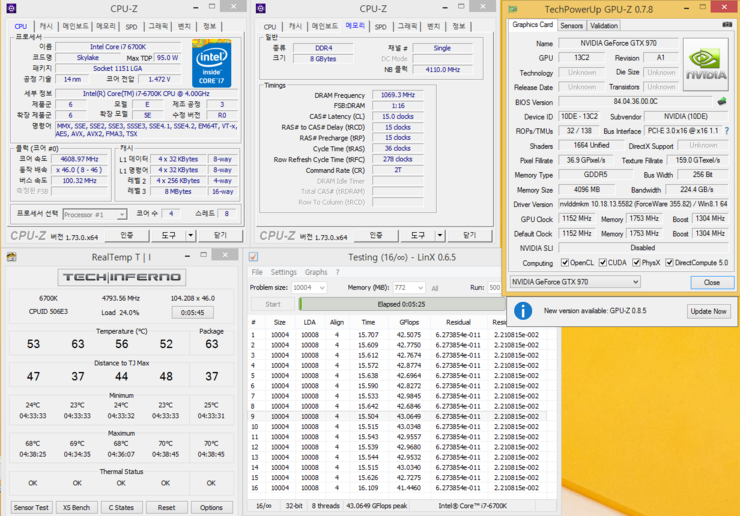Click the GPU-Z titlebar app icon

[x=513, y=9]
